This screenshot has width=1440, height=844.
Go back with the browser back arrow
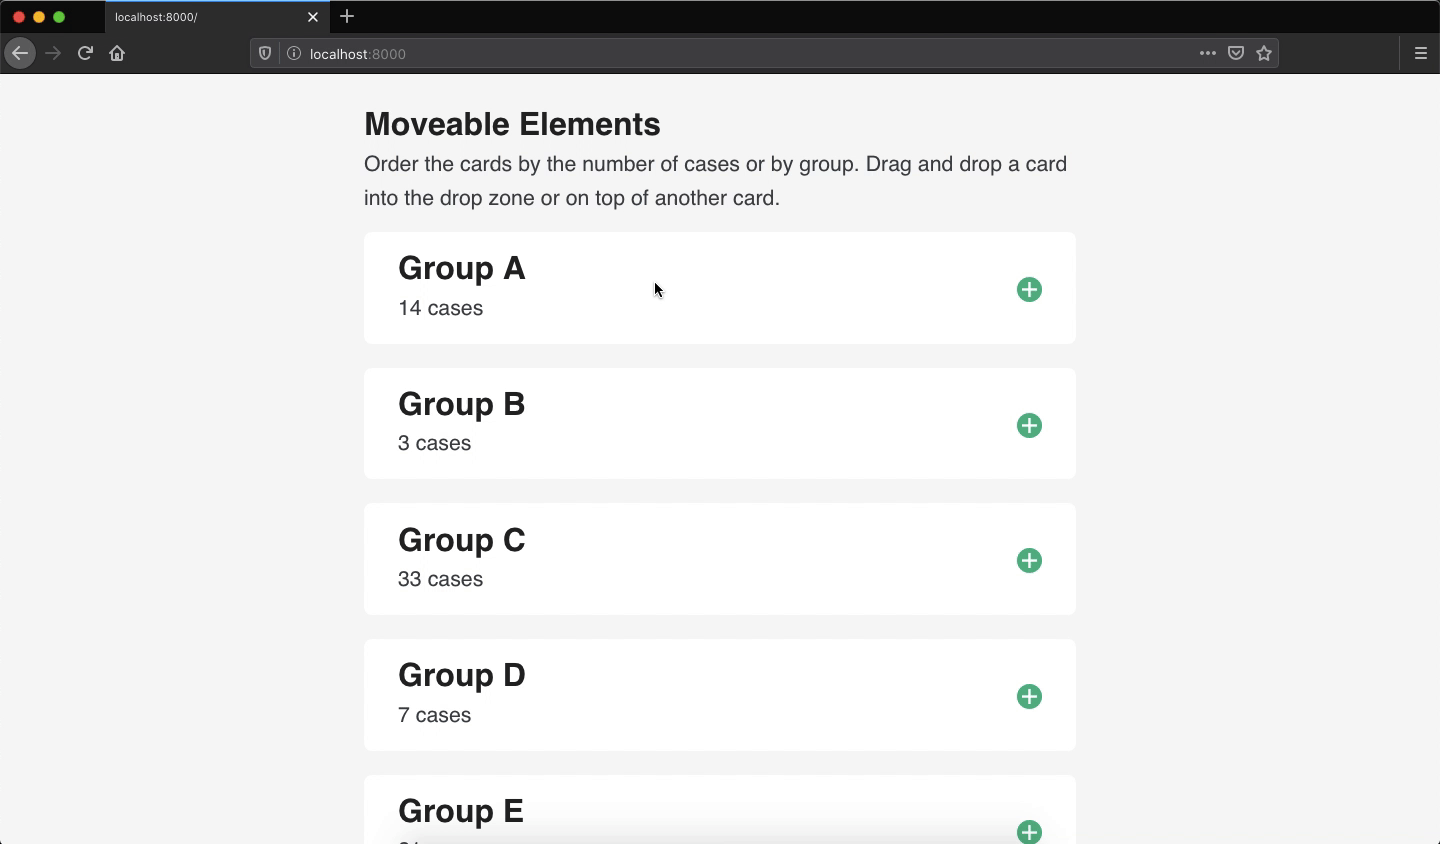[x=20, y=54]
